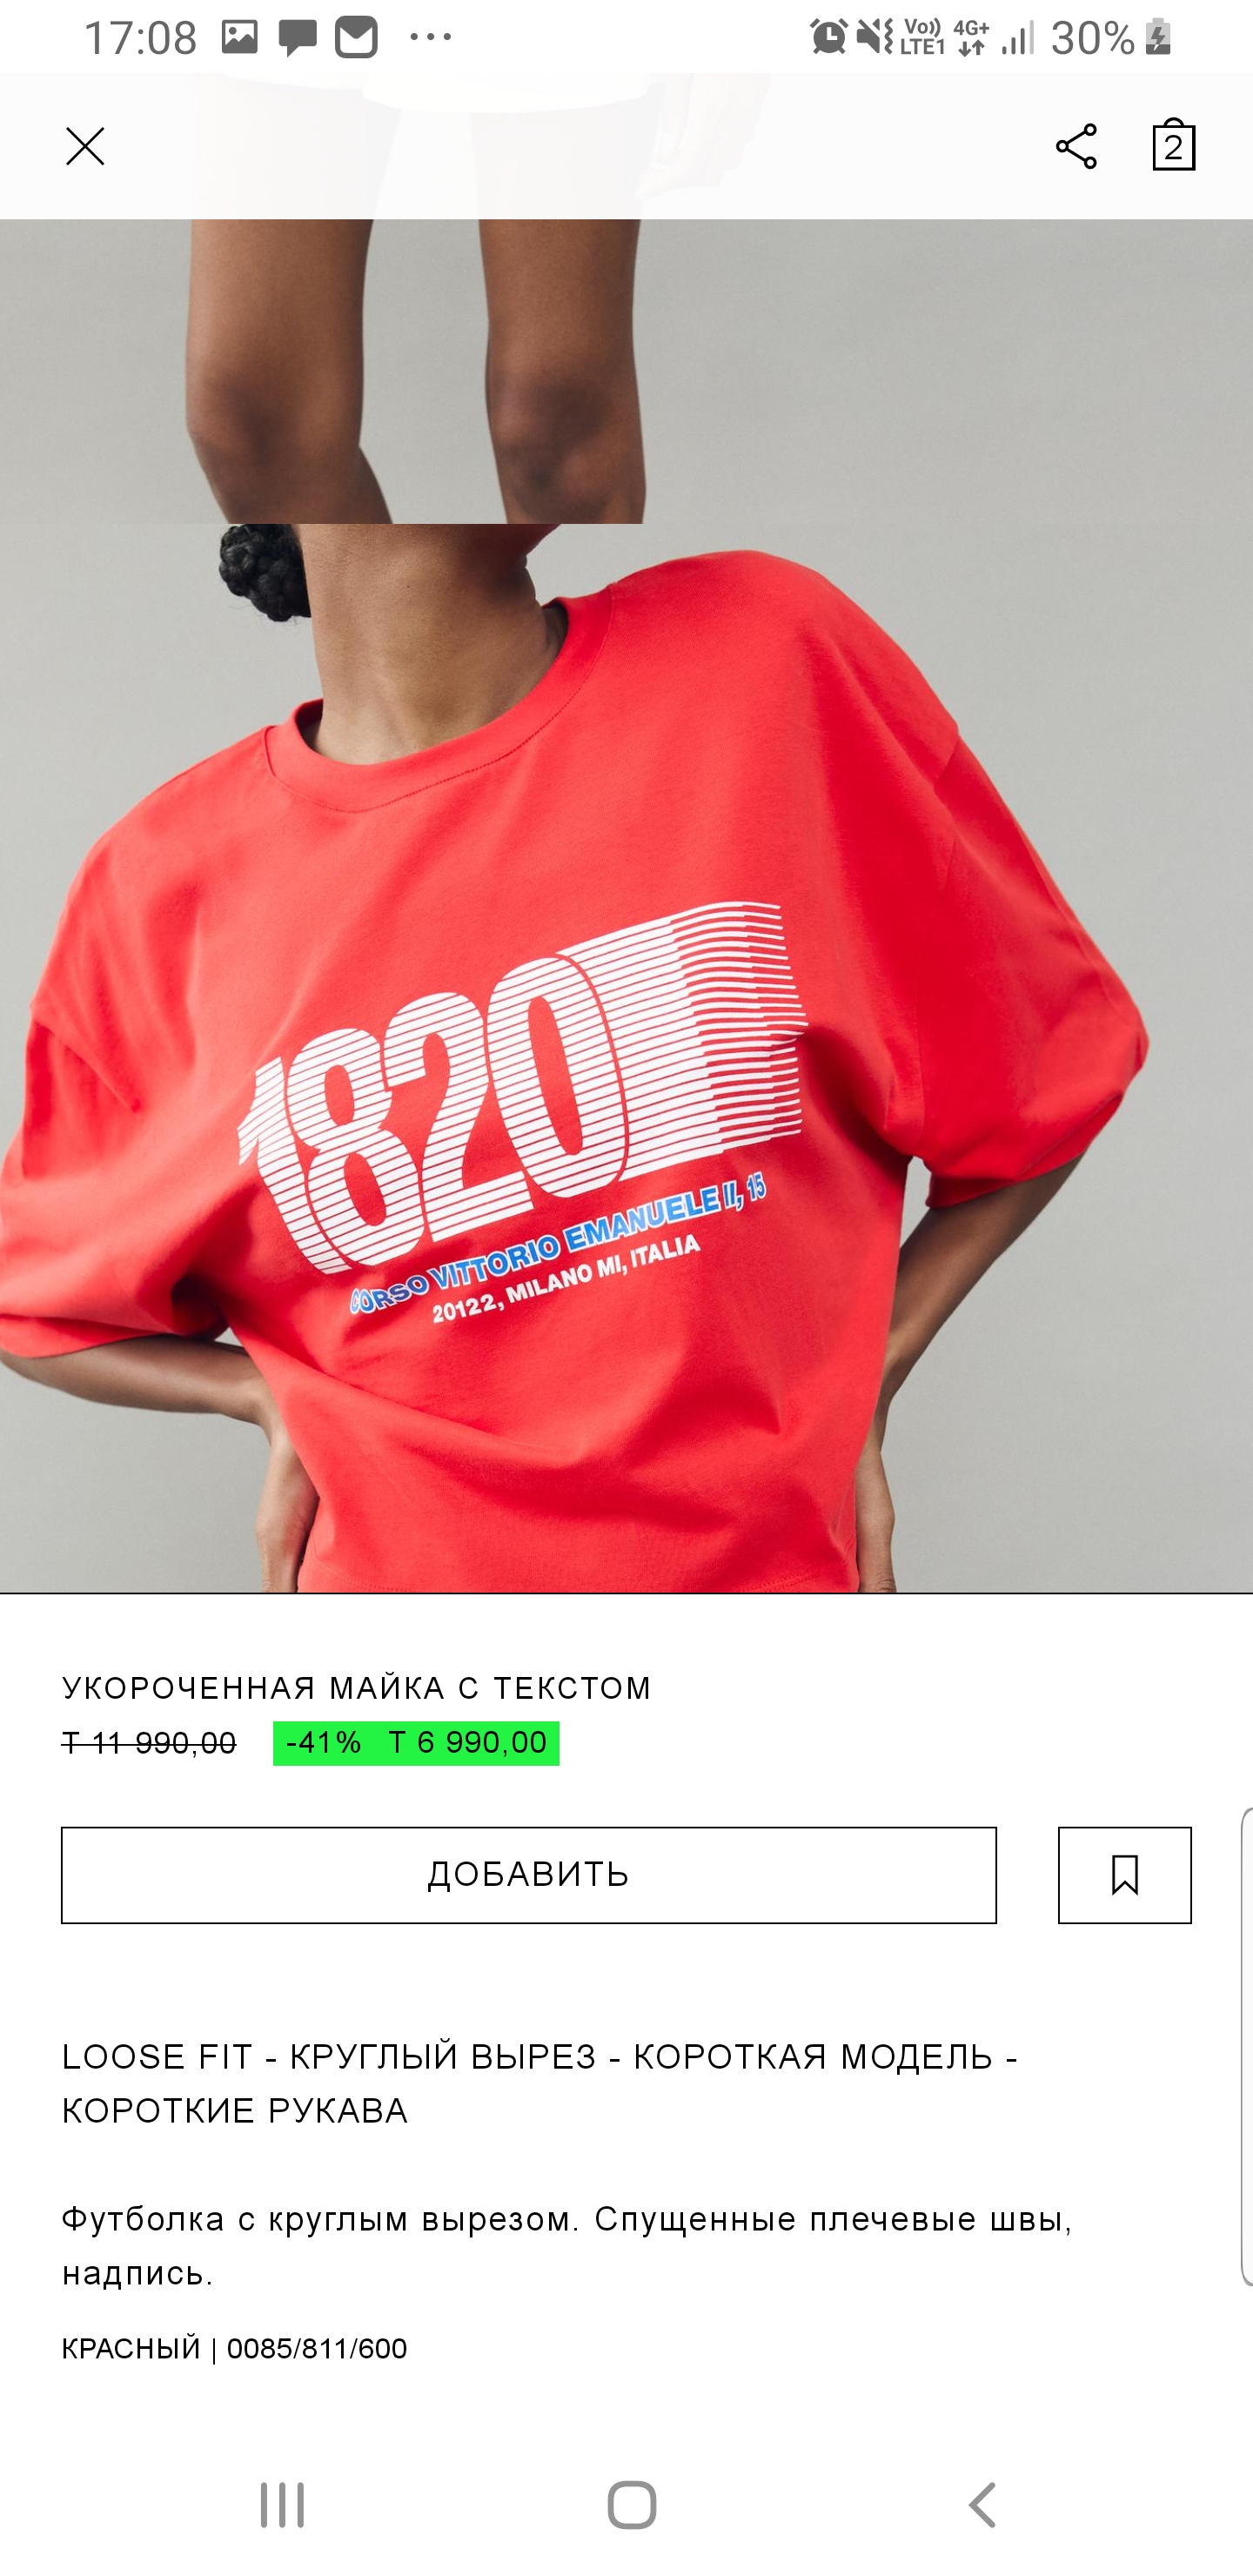Open Android recent apps button

[x=282, y=2505]
